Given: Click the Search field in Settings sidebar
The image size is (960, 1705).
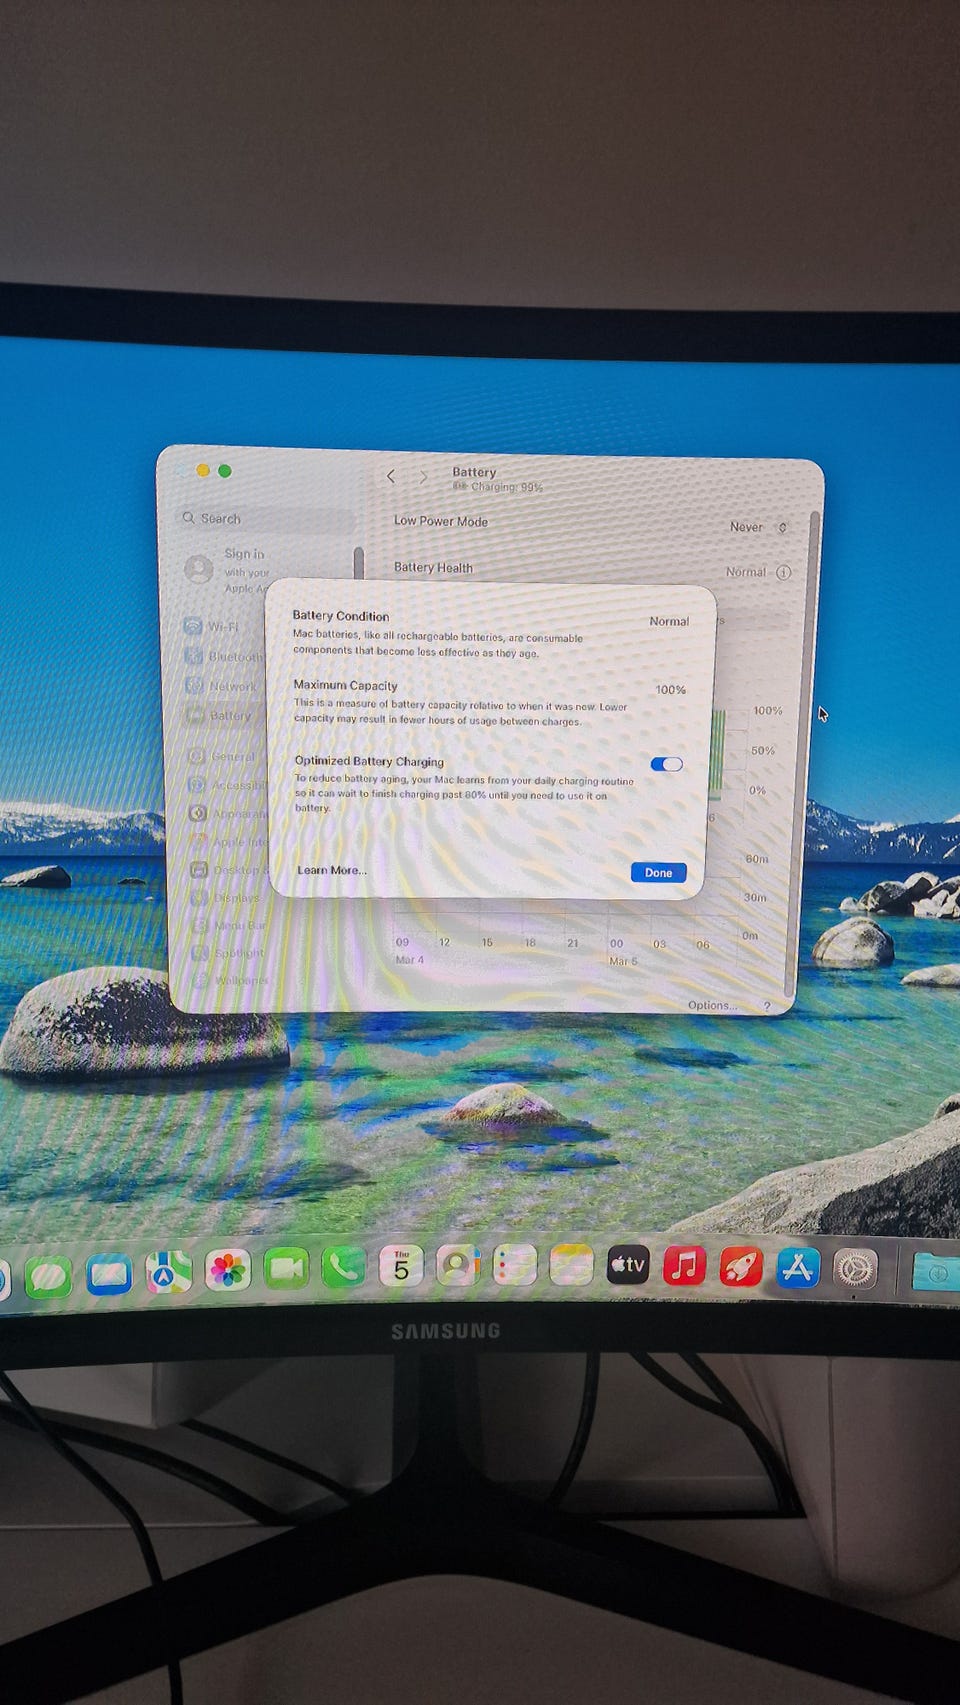Looking at the screenshot, I should (265, 519).
